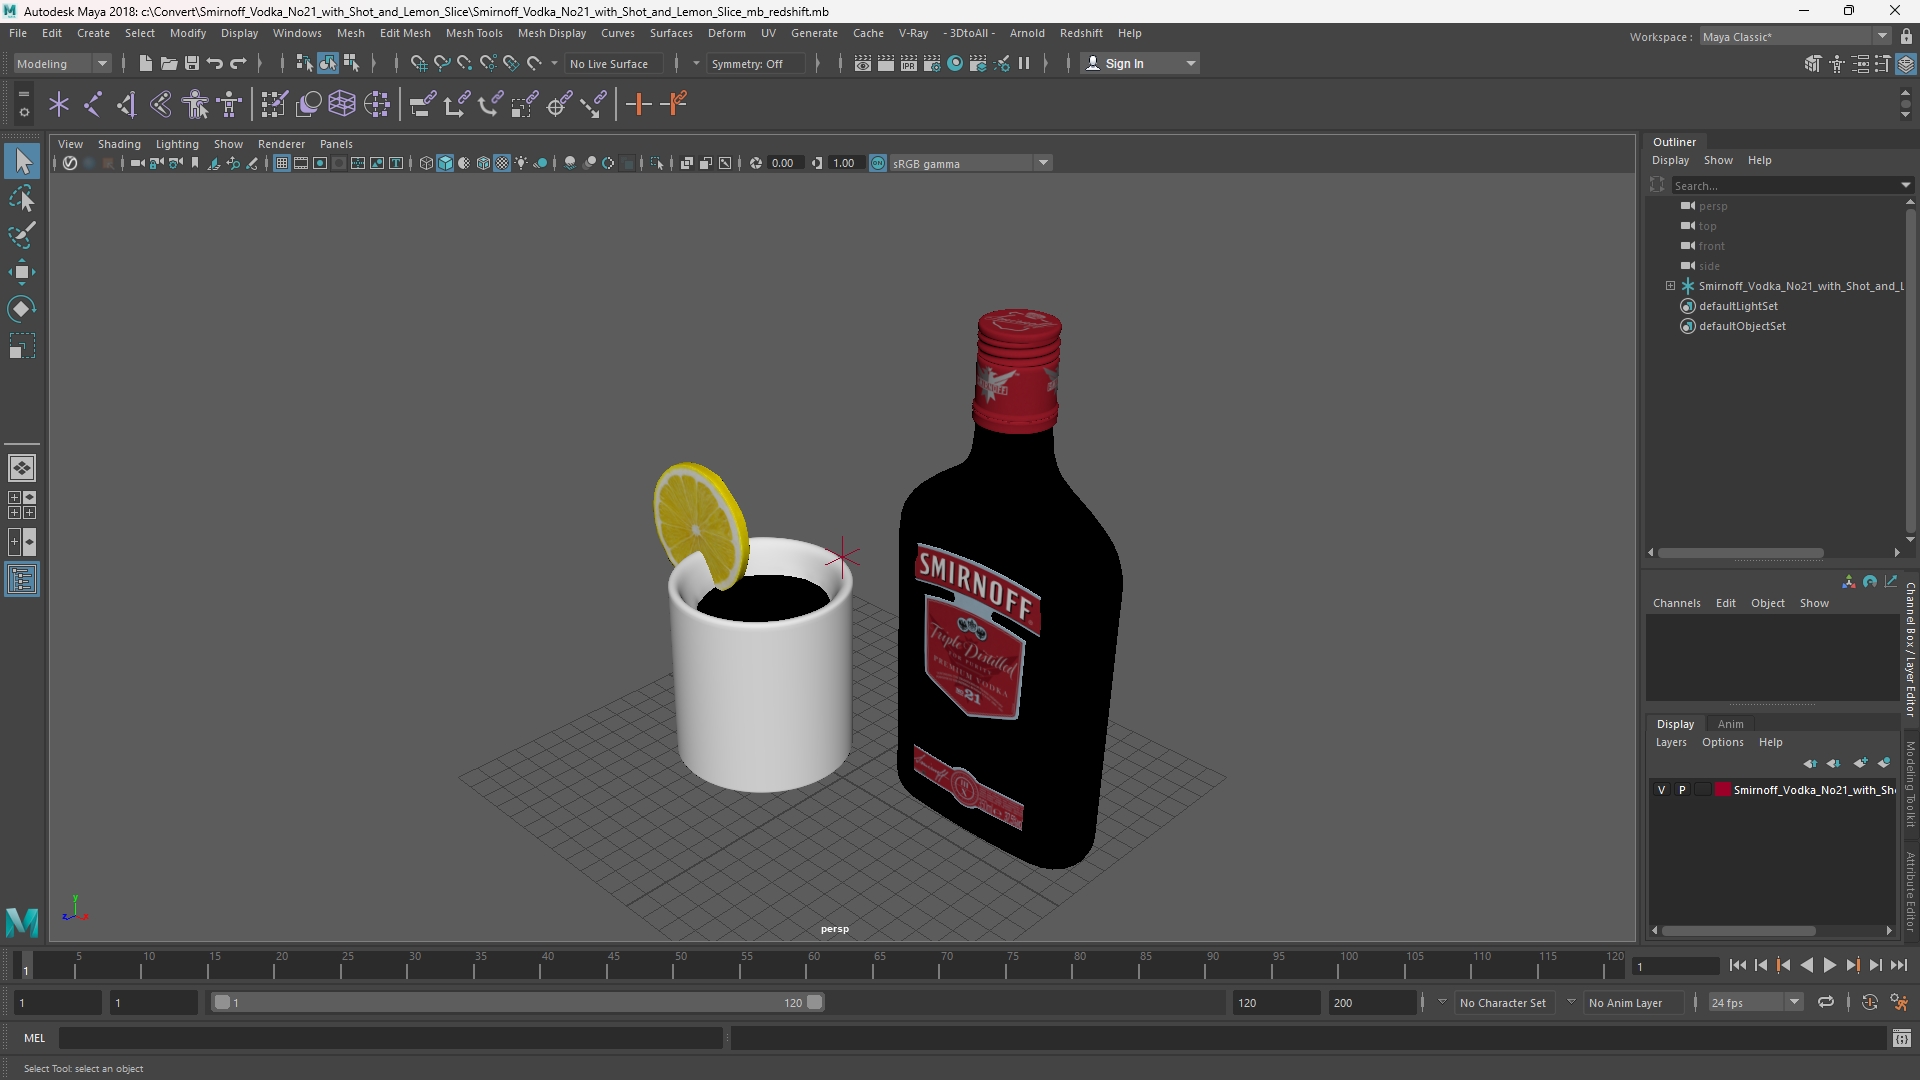Click the persp camera in Outliner

[x=1712, y=206]
